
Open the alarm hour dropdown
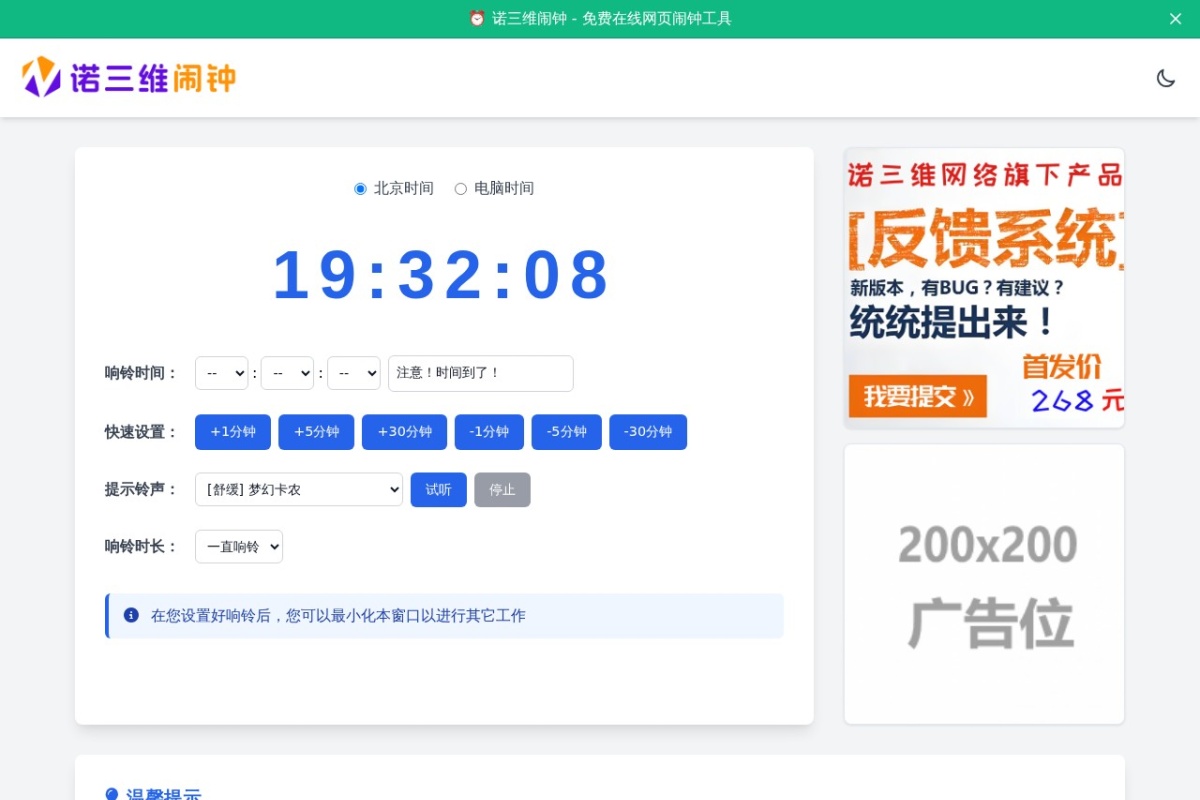click(221, 373)
